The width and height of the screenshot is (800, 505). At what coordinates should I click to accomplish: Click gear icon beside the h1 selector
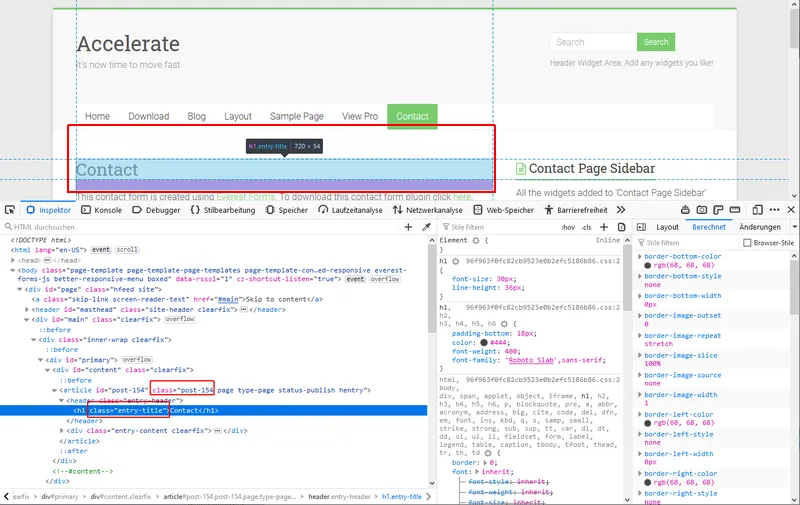tap(456, 261)
